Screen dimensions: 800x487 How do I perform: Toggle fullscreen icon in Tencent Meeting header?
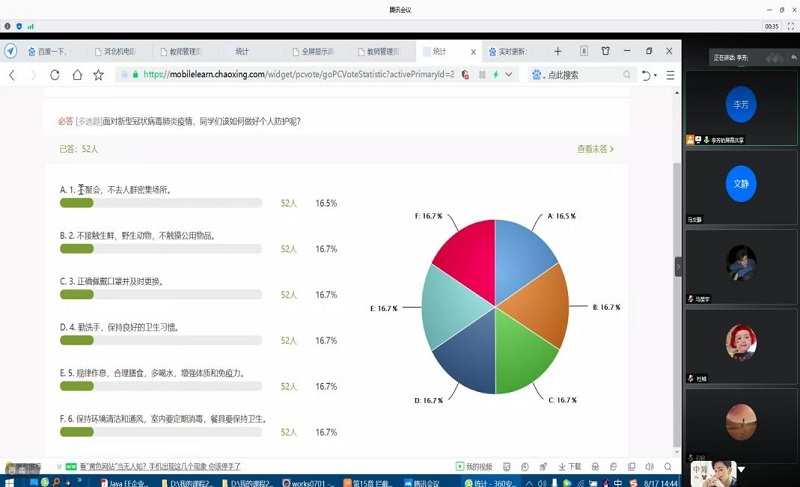click(791, 26)
